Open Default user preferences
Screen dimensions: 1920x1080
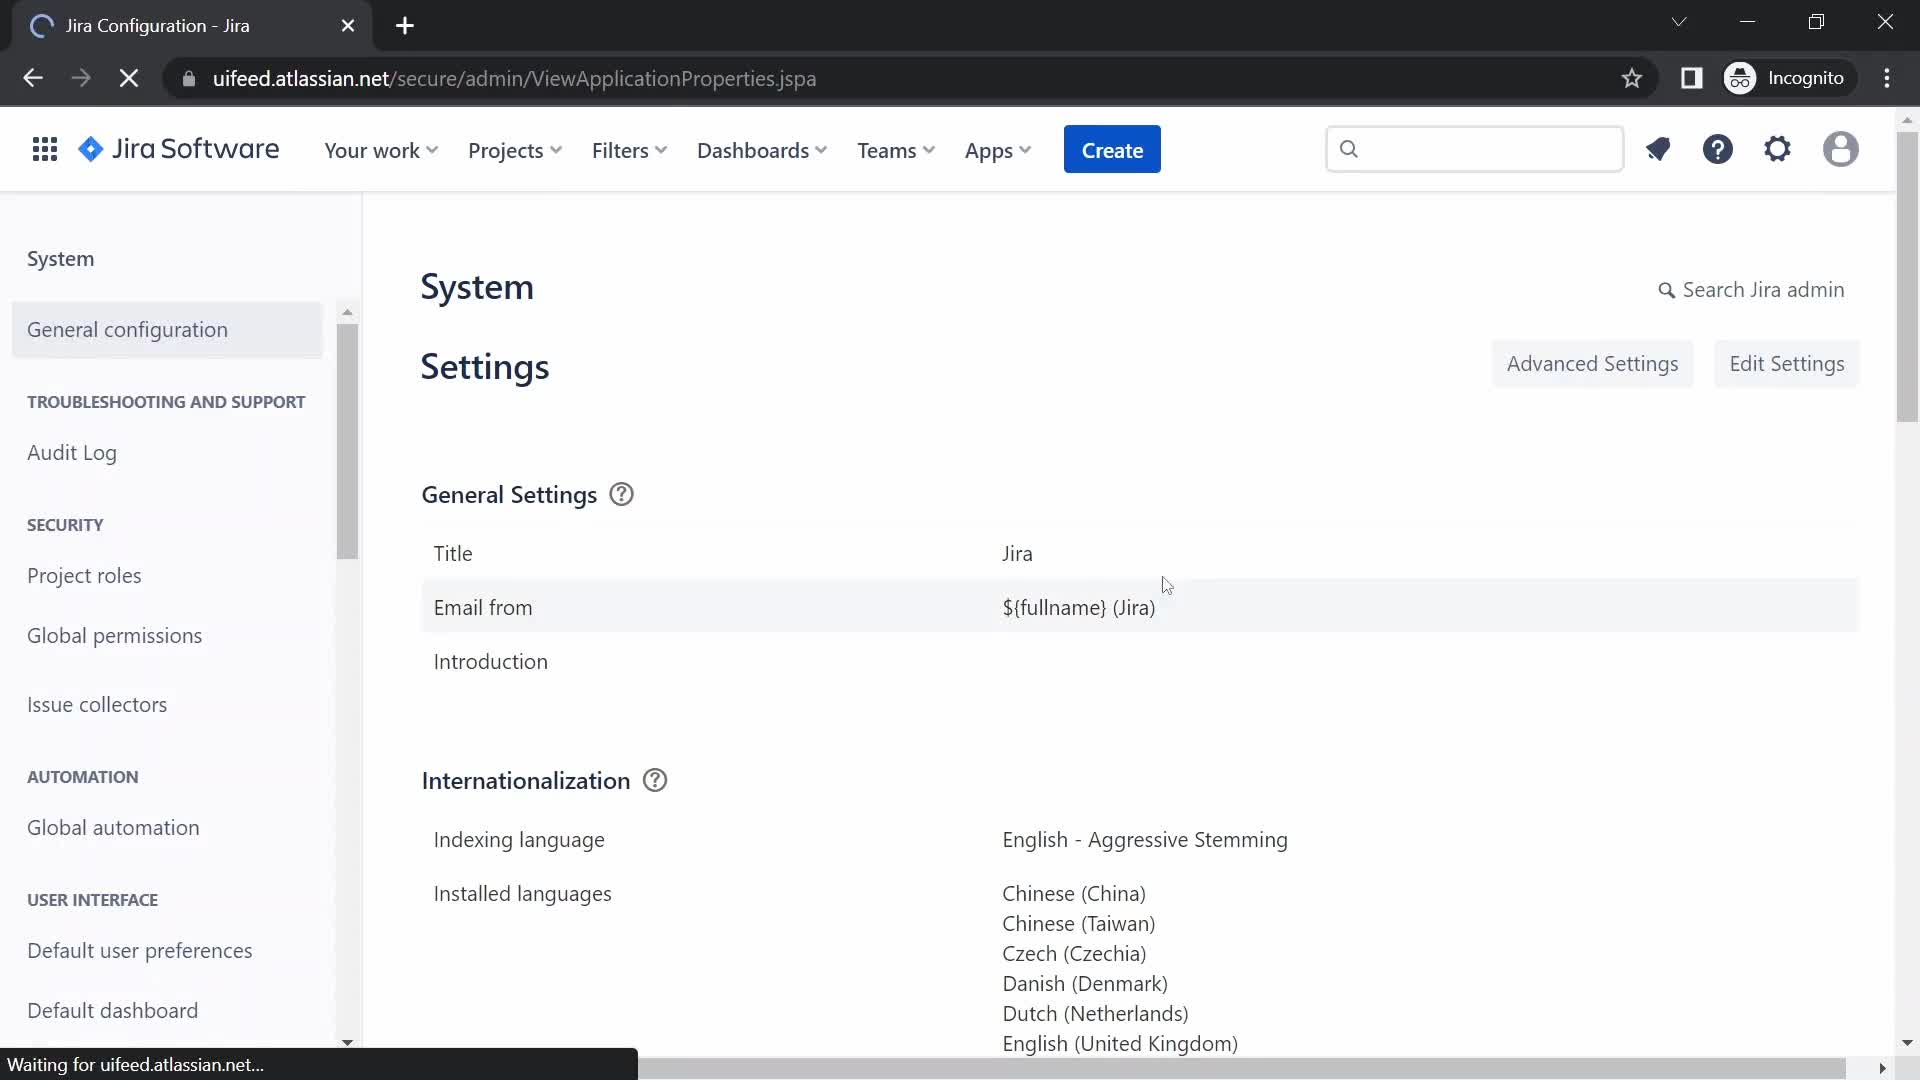click(x=140, y=951)
